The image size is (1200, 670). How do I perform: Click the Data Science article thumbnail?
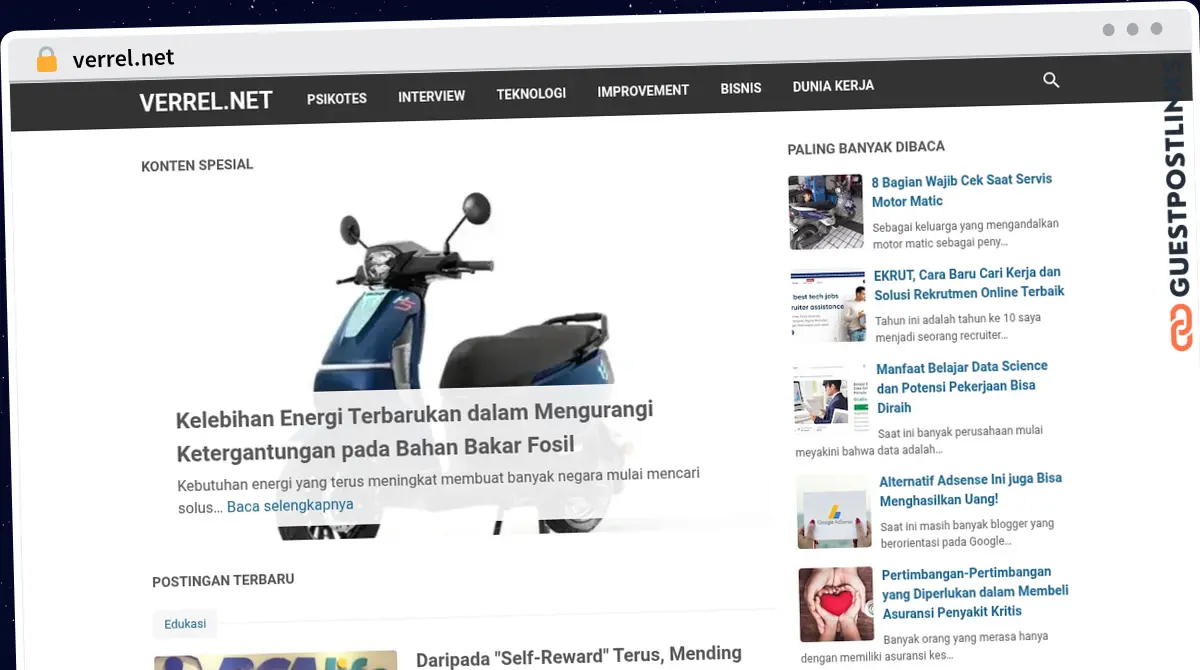(x=831, y=400)
